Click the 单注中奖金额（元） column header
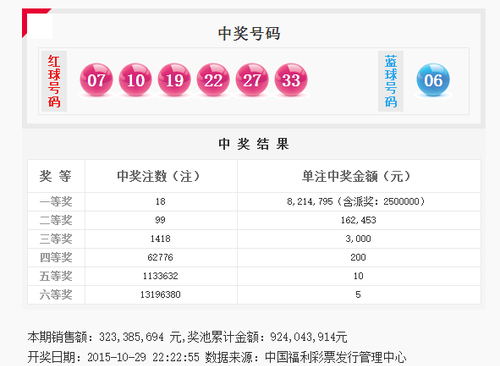 tap(356, 176)
